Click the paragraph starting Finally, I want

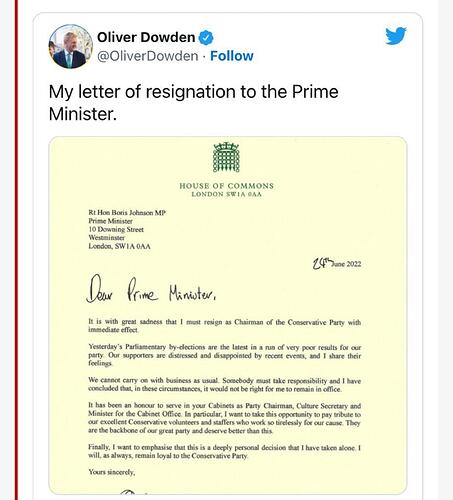[225, 451]
